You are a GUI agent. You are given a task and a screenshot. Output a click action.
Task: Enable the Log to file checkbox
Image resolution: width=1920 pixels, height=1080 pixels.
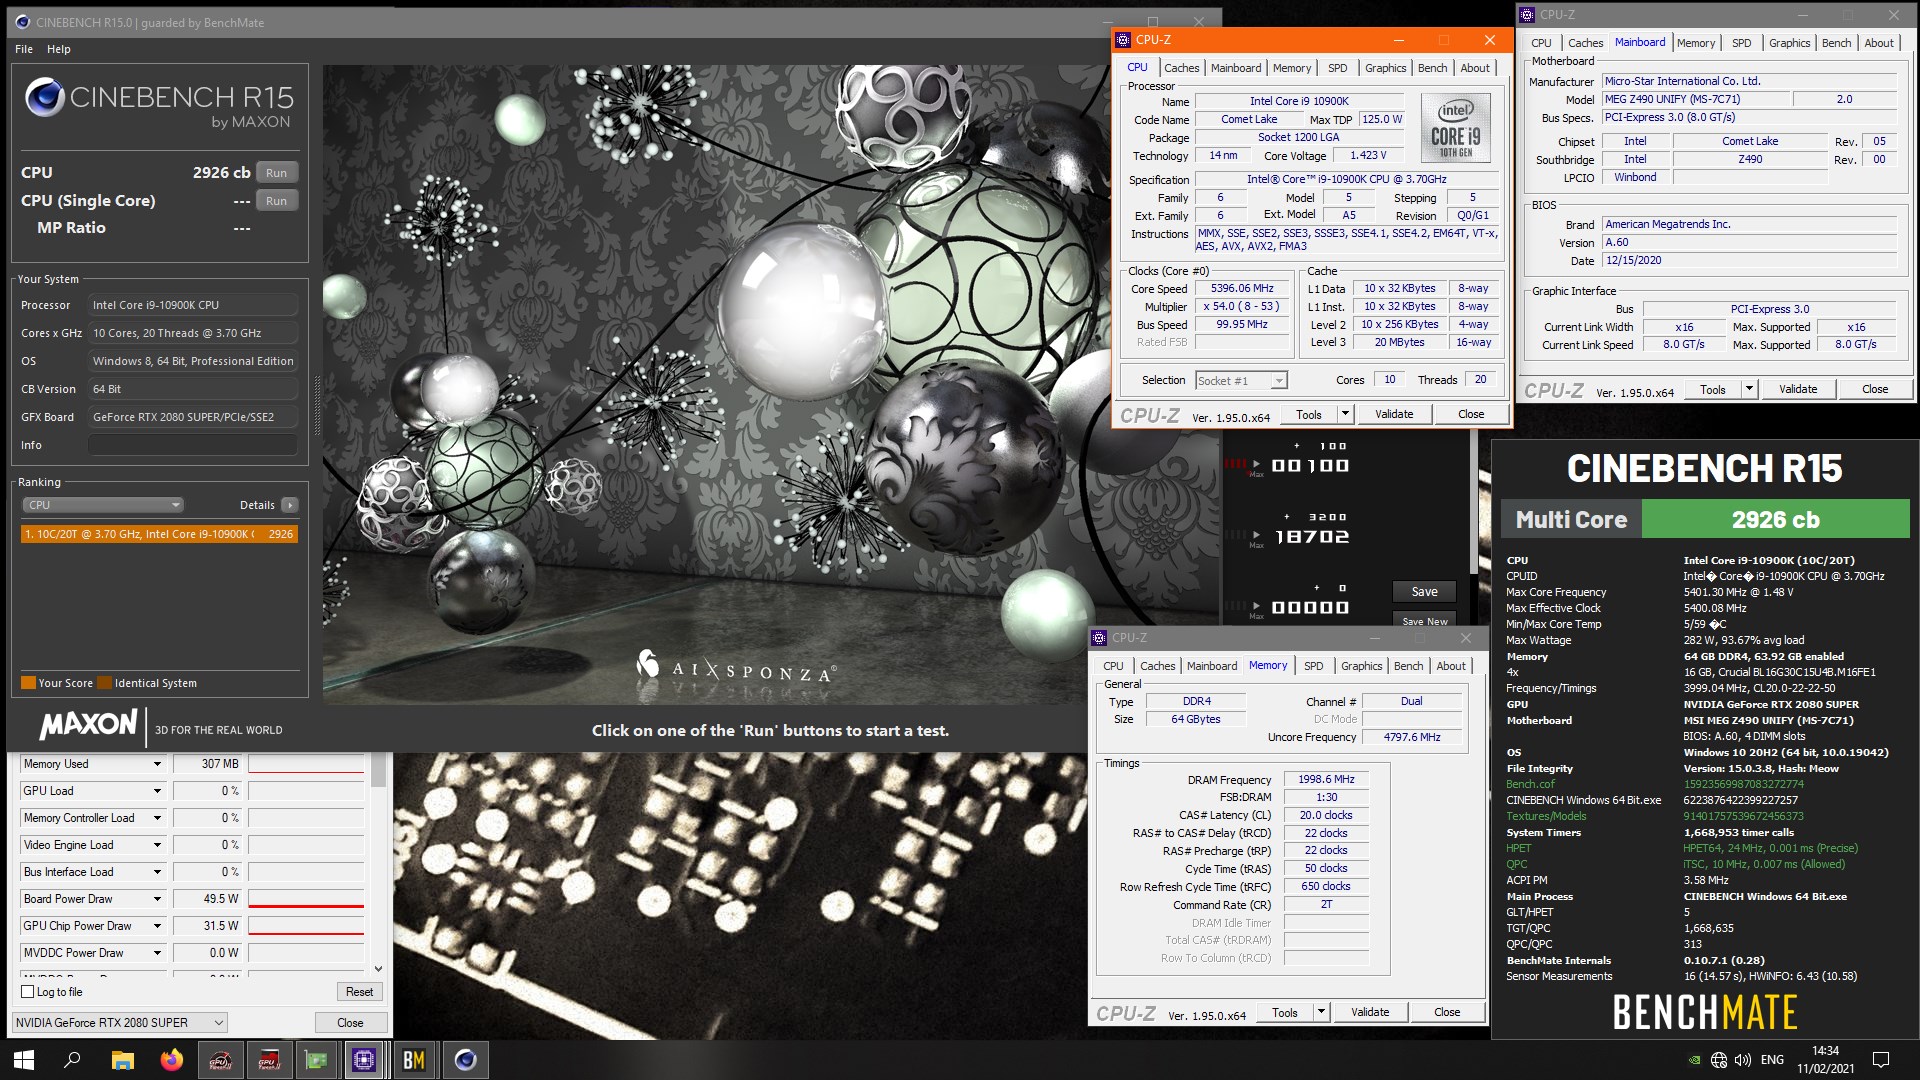[x=28, y=992]
